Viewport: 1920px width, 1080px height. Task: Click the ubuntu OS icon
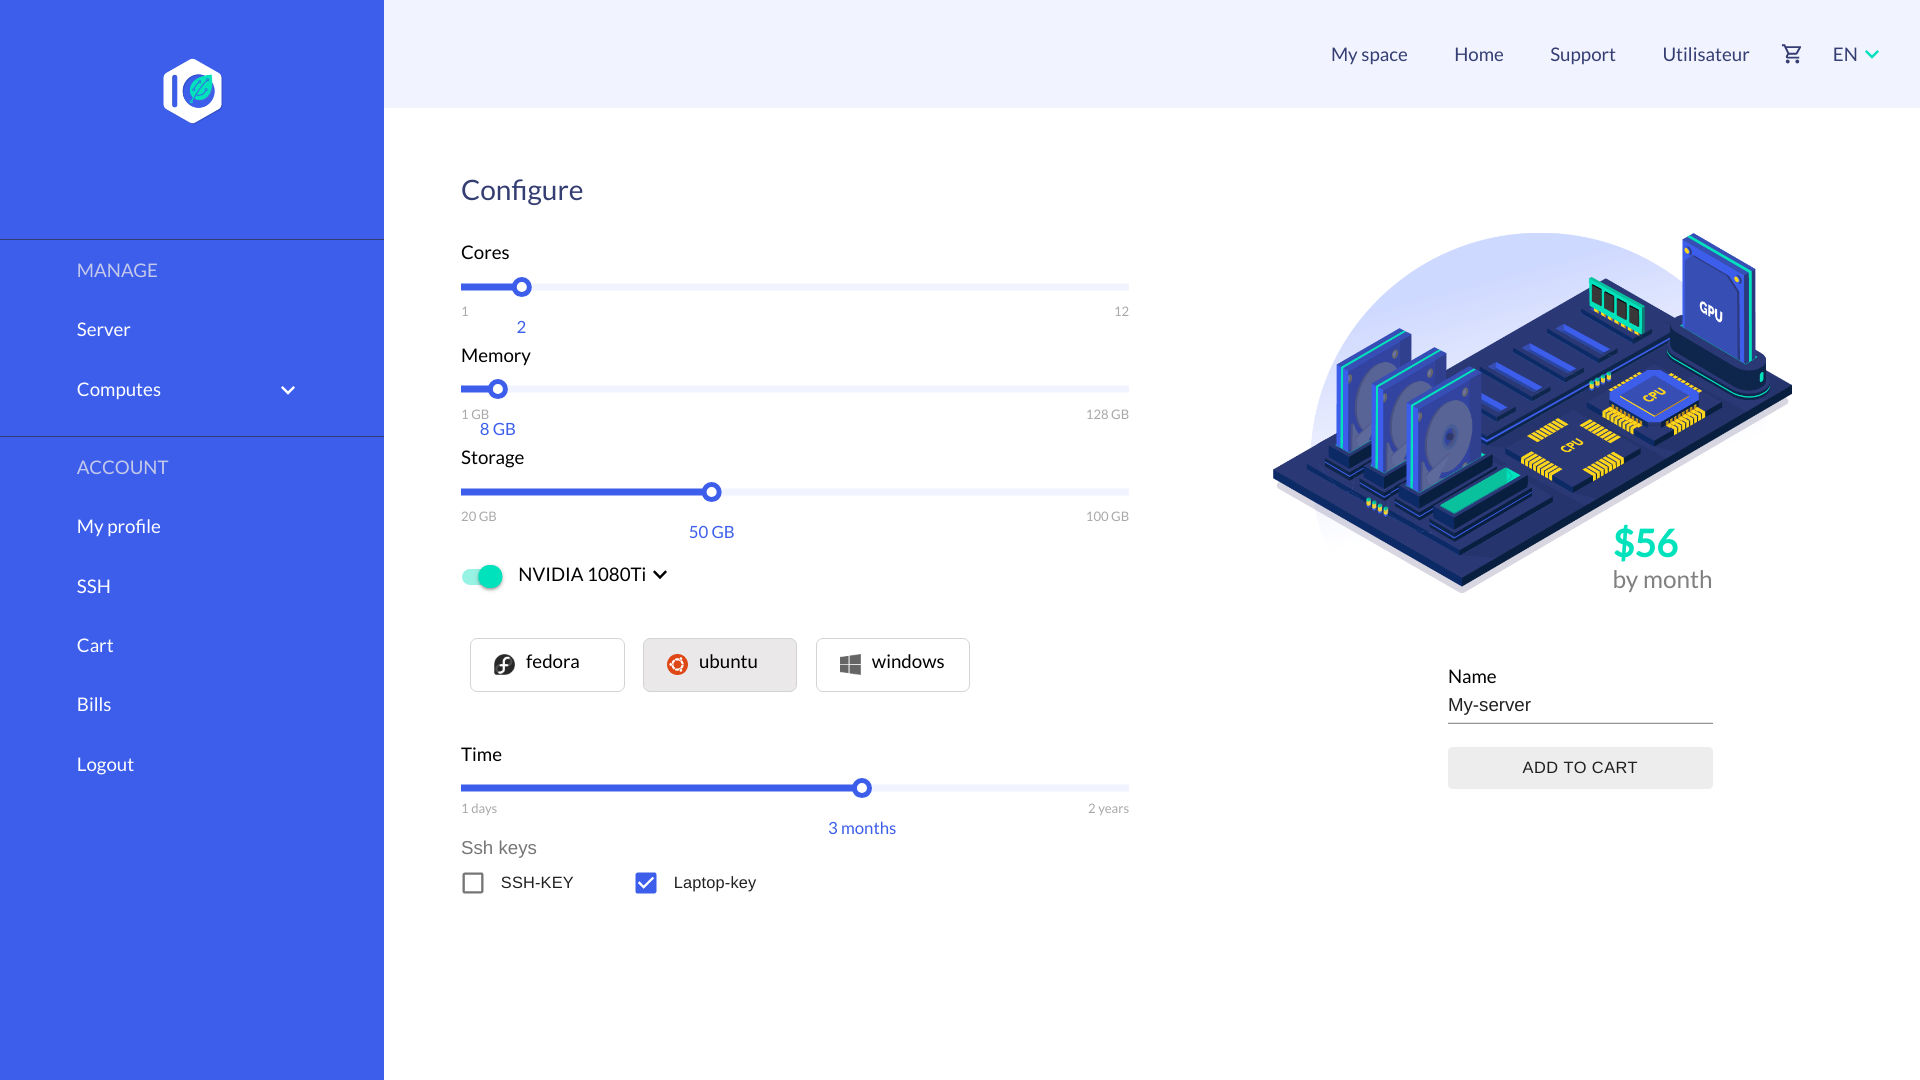click(x=676, y=663)
